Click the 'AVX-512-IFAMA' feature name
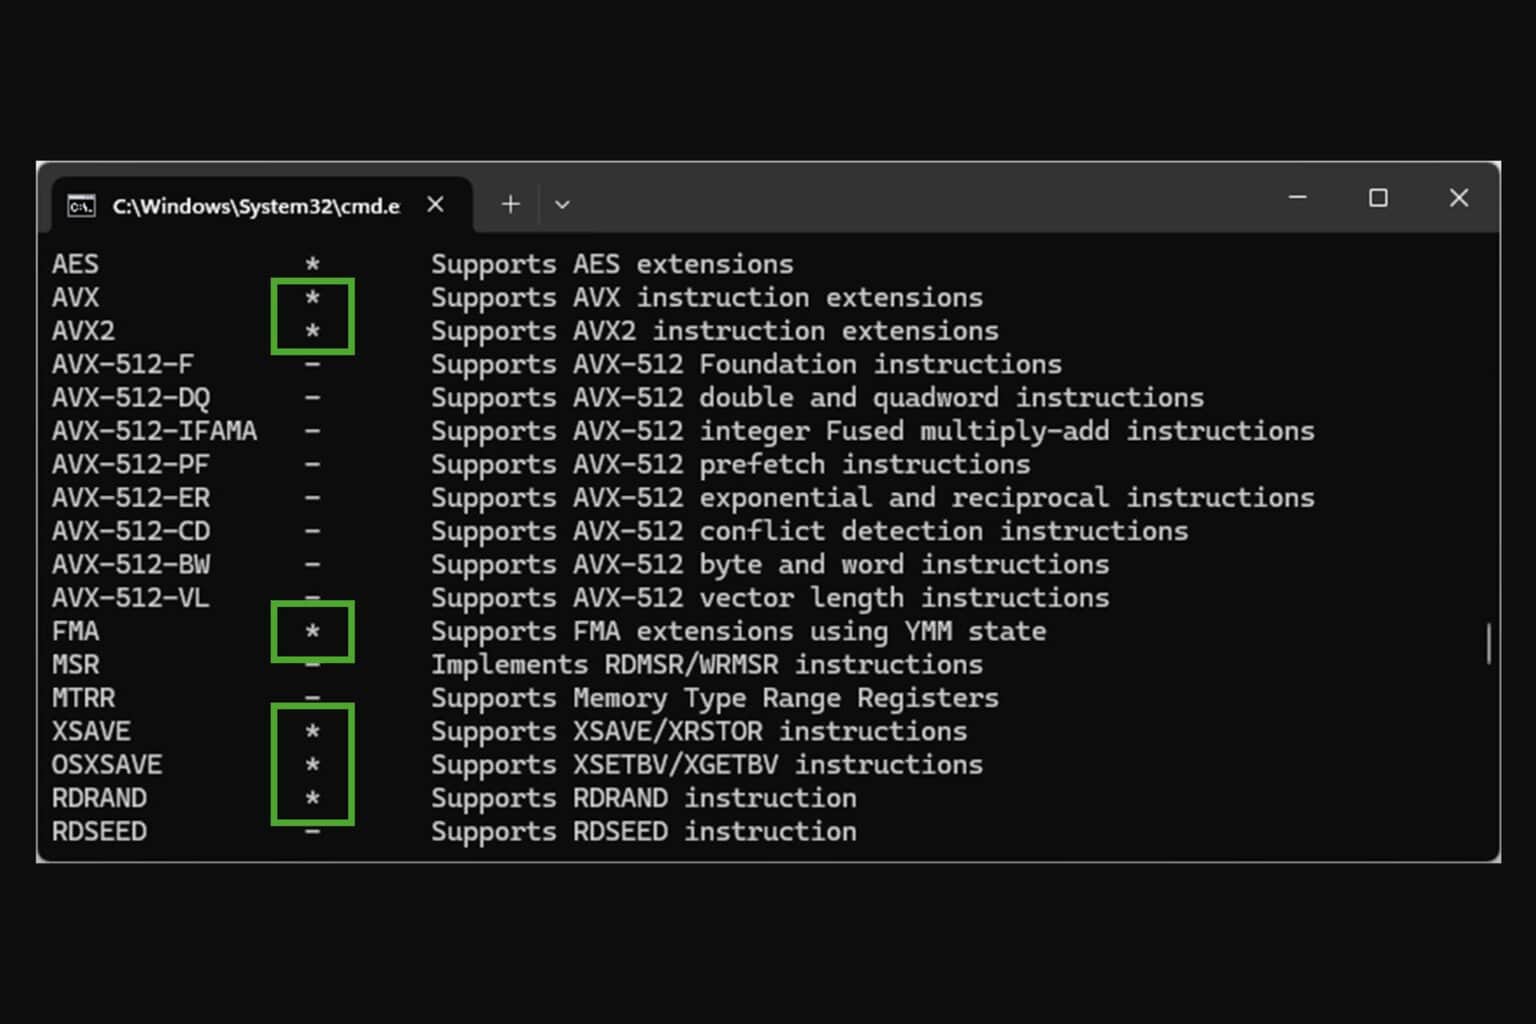This screenshot has height=1024, width=1536. 154,431
